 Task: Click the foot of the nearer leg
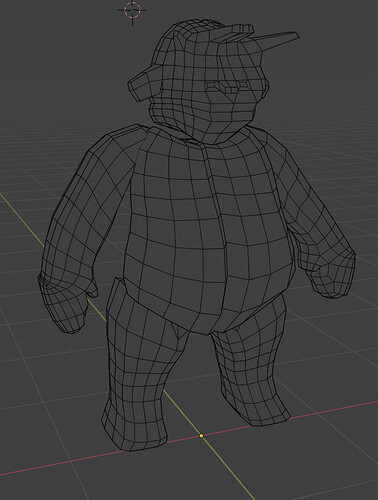tap(133, 427)
